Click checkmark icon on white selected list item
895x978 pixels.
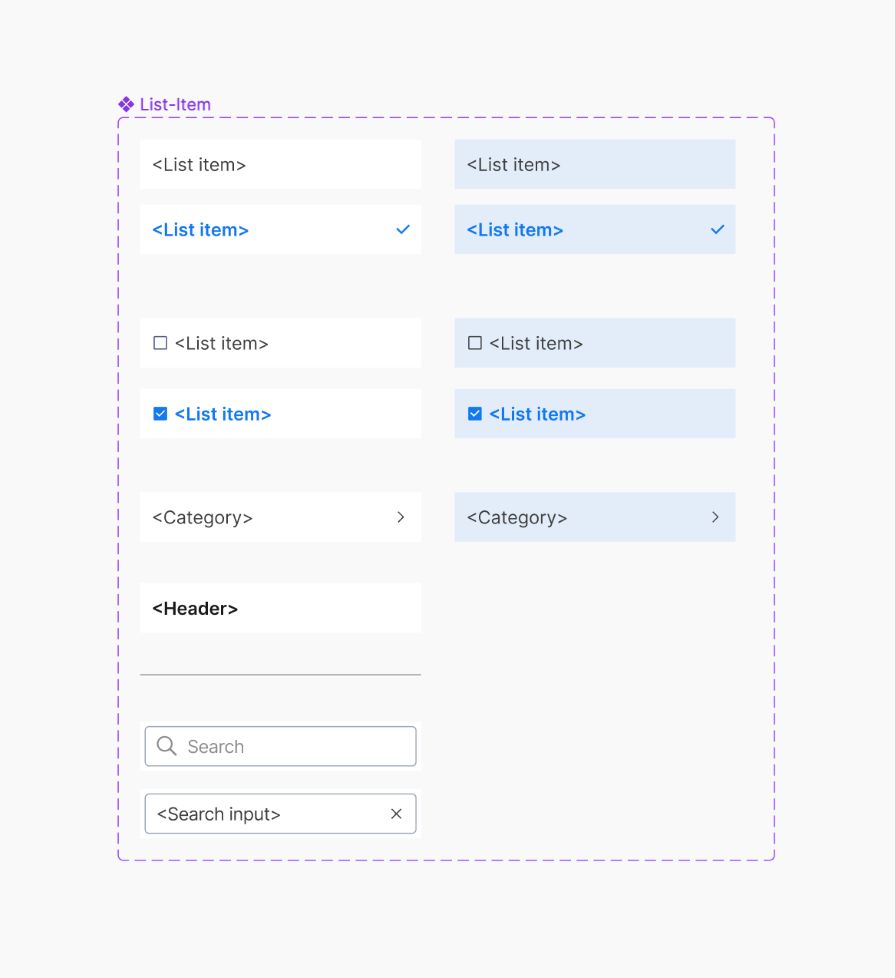403,229
